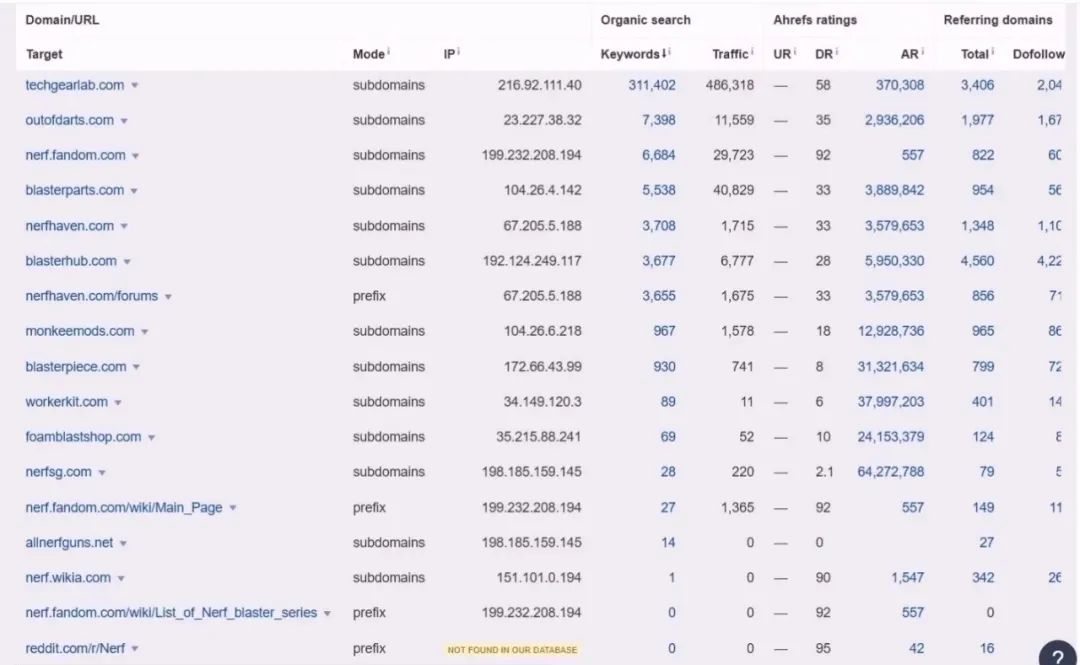Viewport: 1080px width, 665px height.
Task: Click info icon next to UR header
Action: point(795,53)
